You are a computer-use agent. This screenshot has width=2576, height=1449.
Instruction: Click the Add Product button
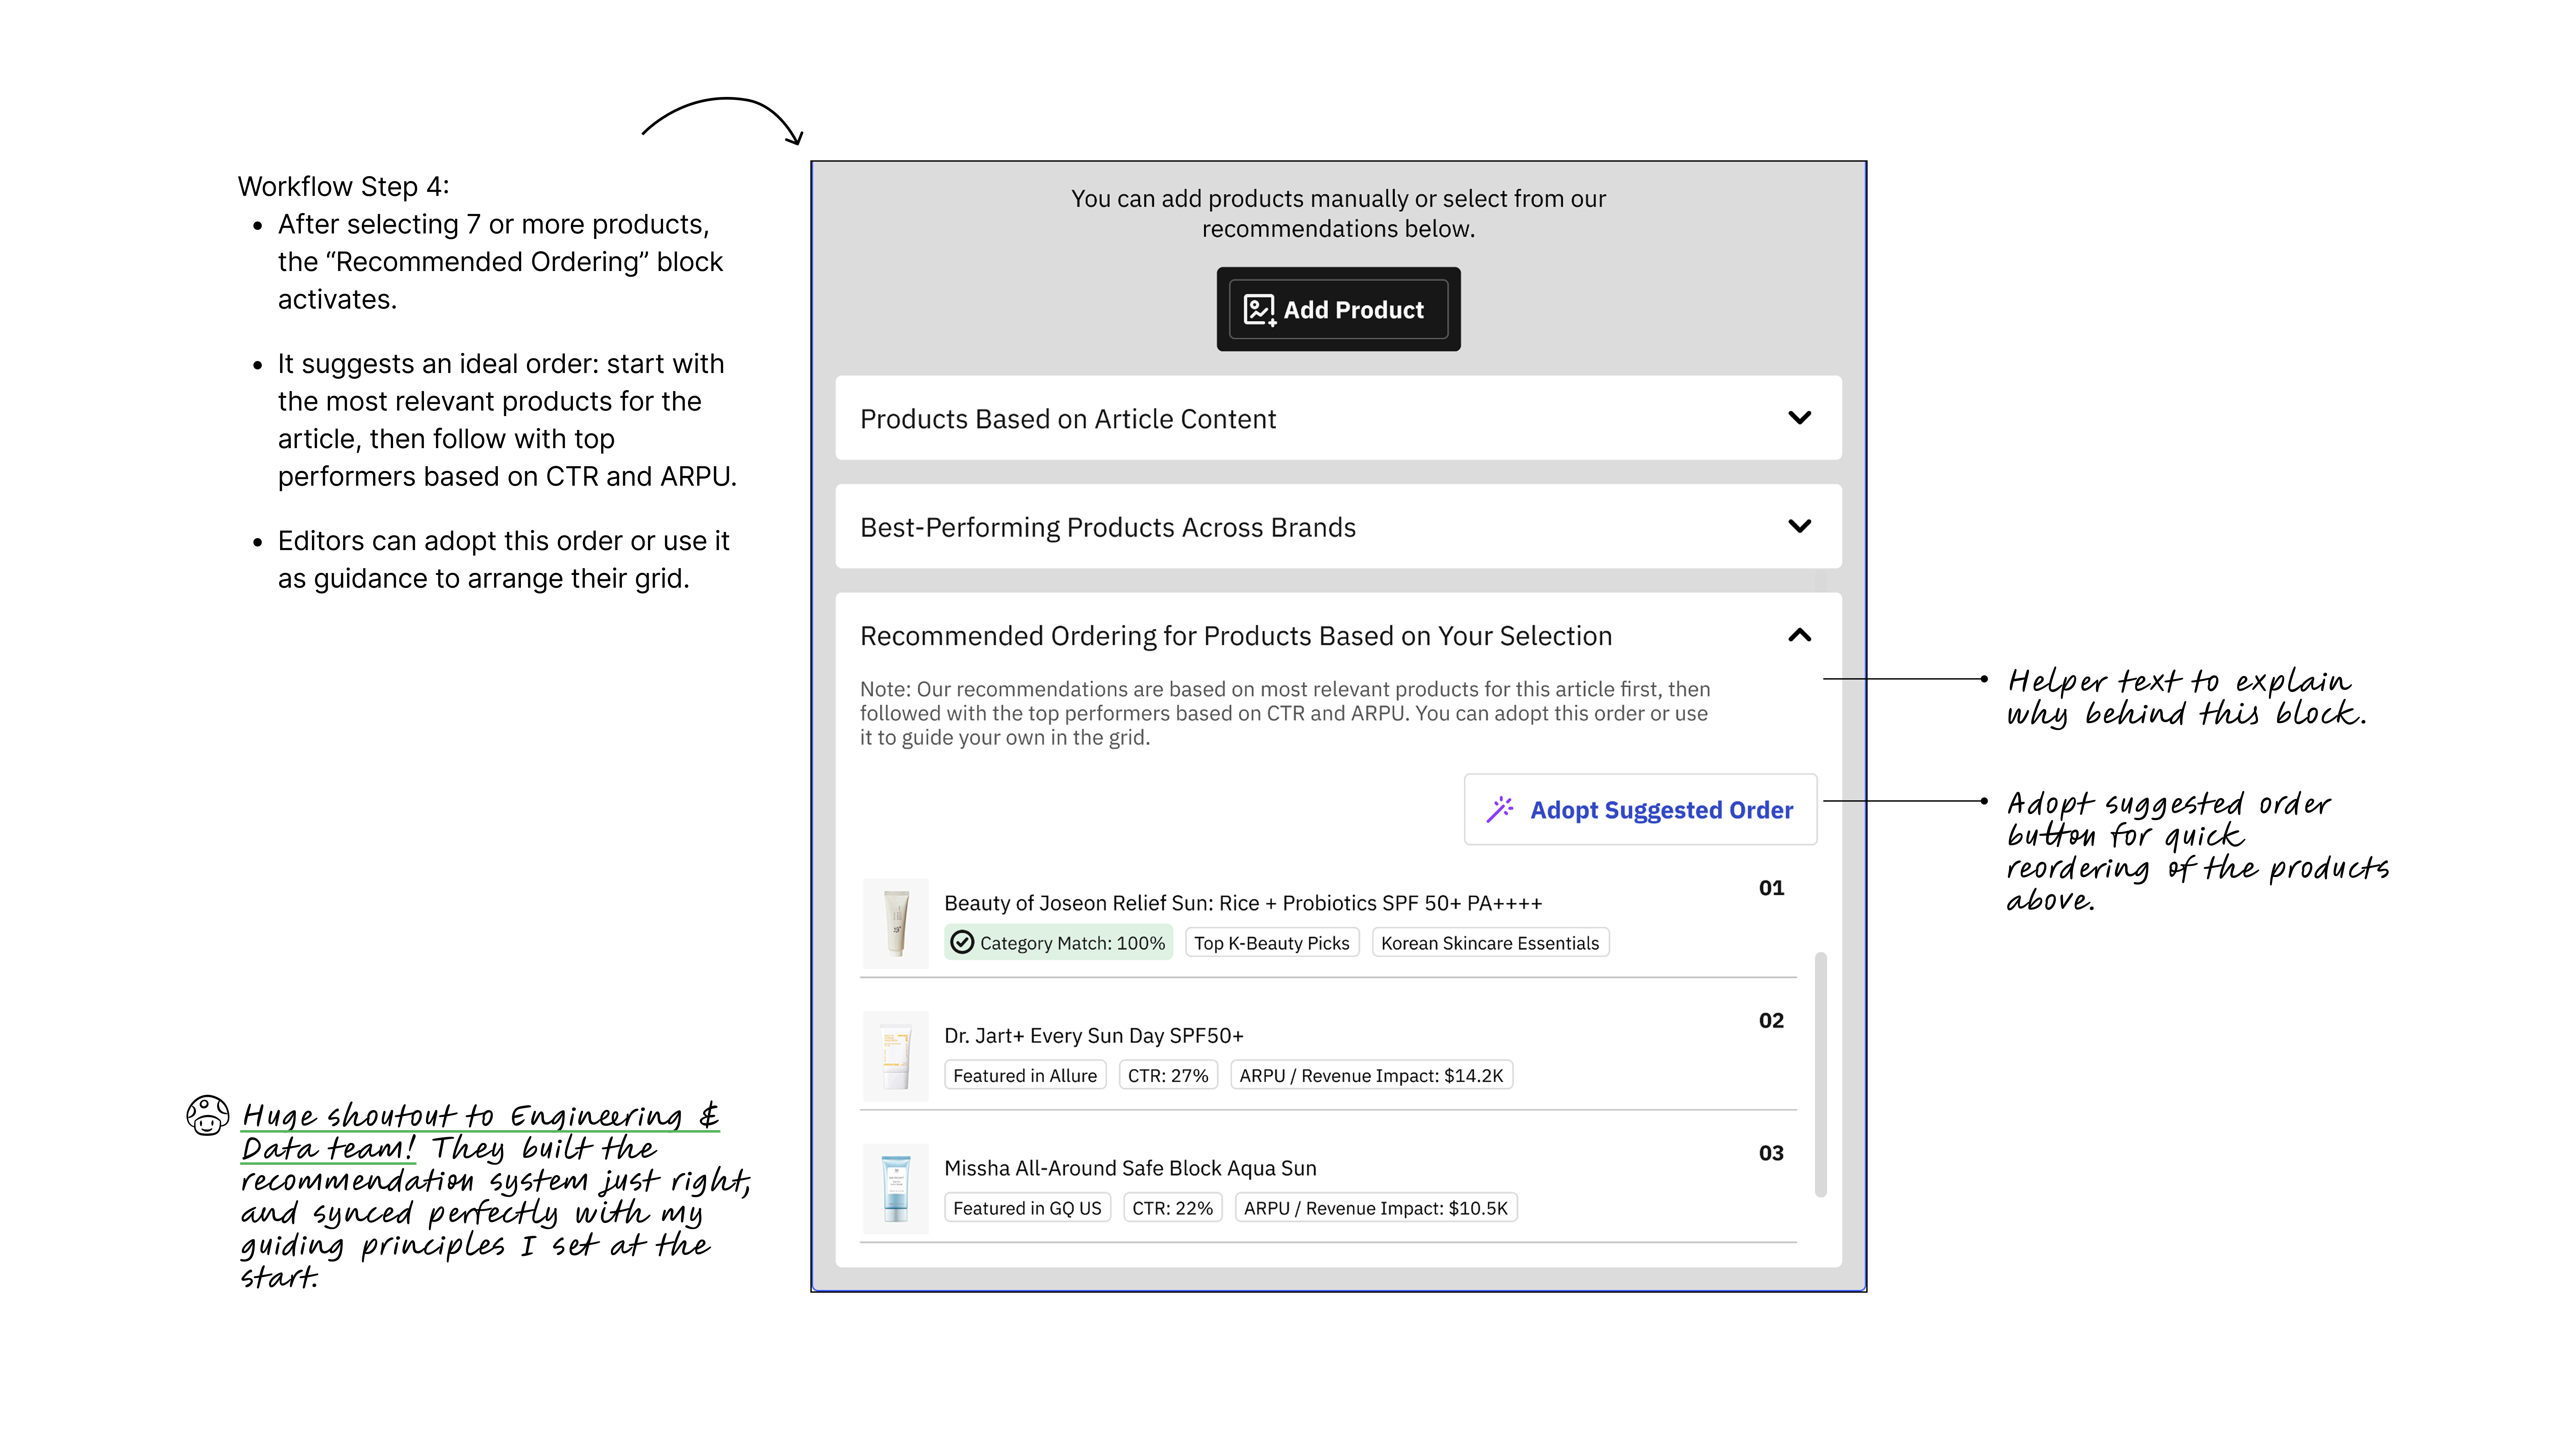1338,309
